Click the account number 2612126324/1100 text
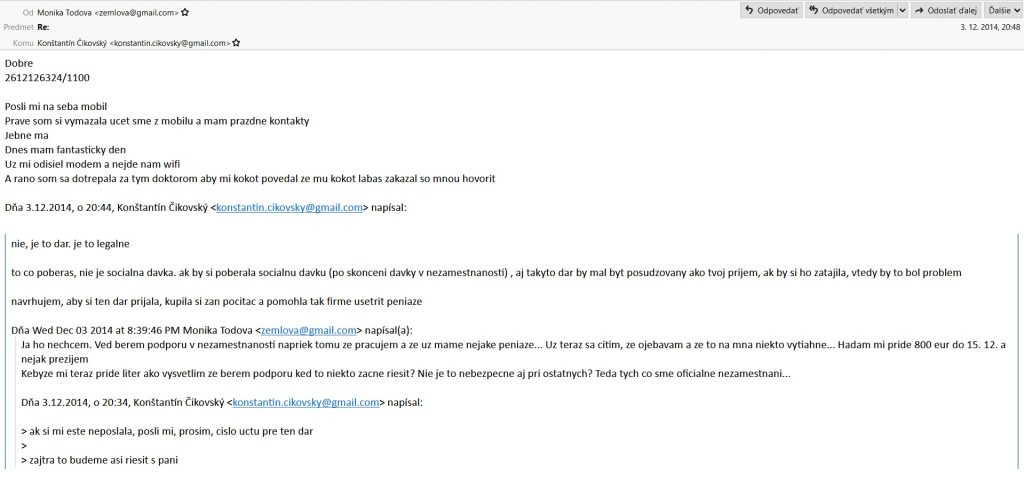Screen dimensions: 1024x479 click(x=47, y=77)
